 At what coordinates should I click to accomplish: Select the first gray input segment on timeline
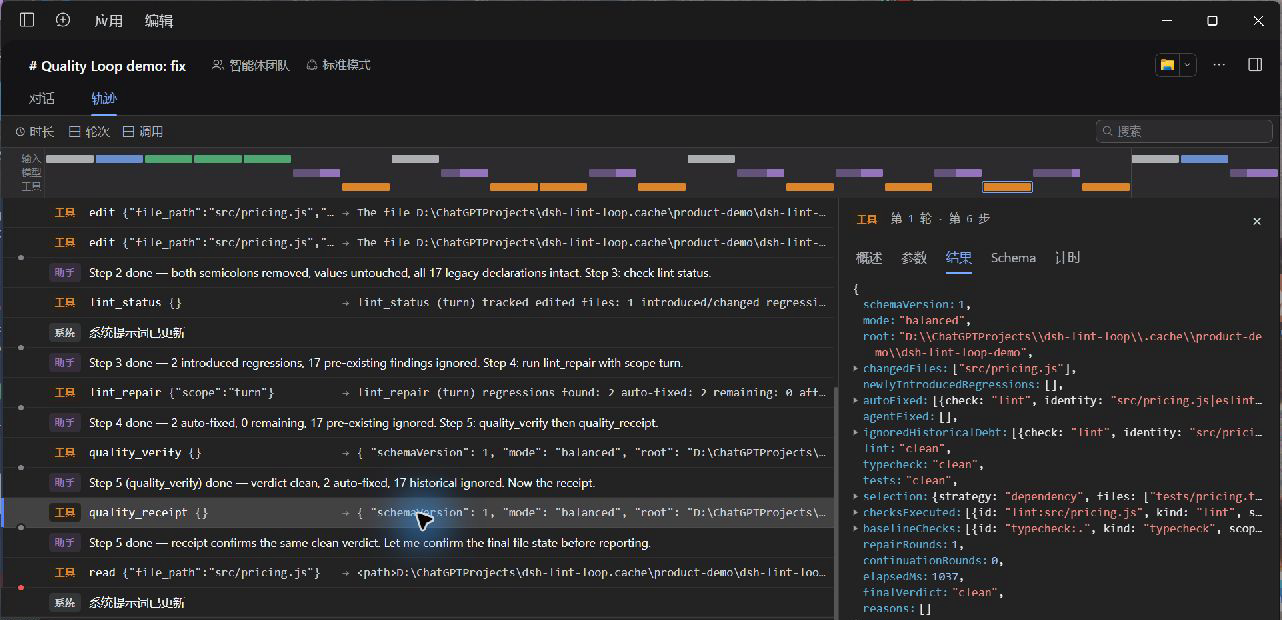(70, 159)
